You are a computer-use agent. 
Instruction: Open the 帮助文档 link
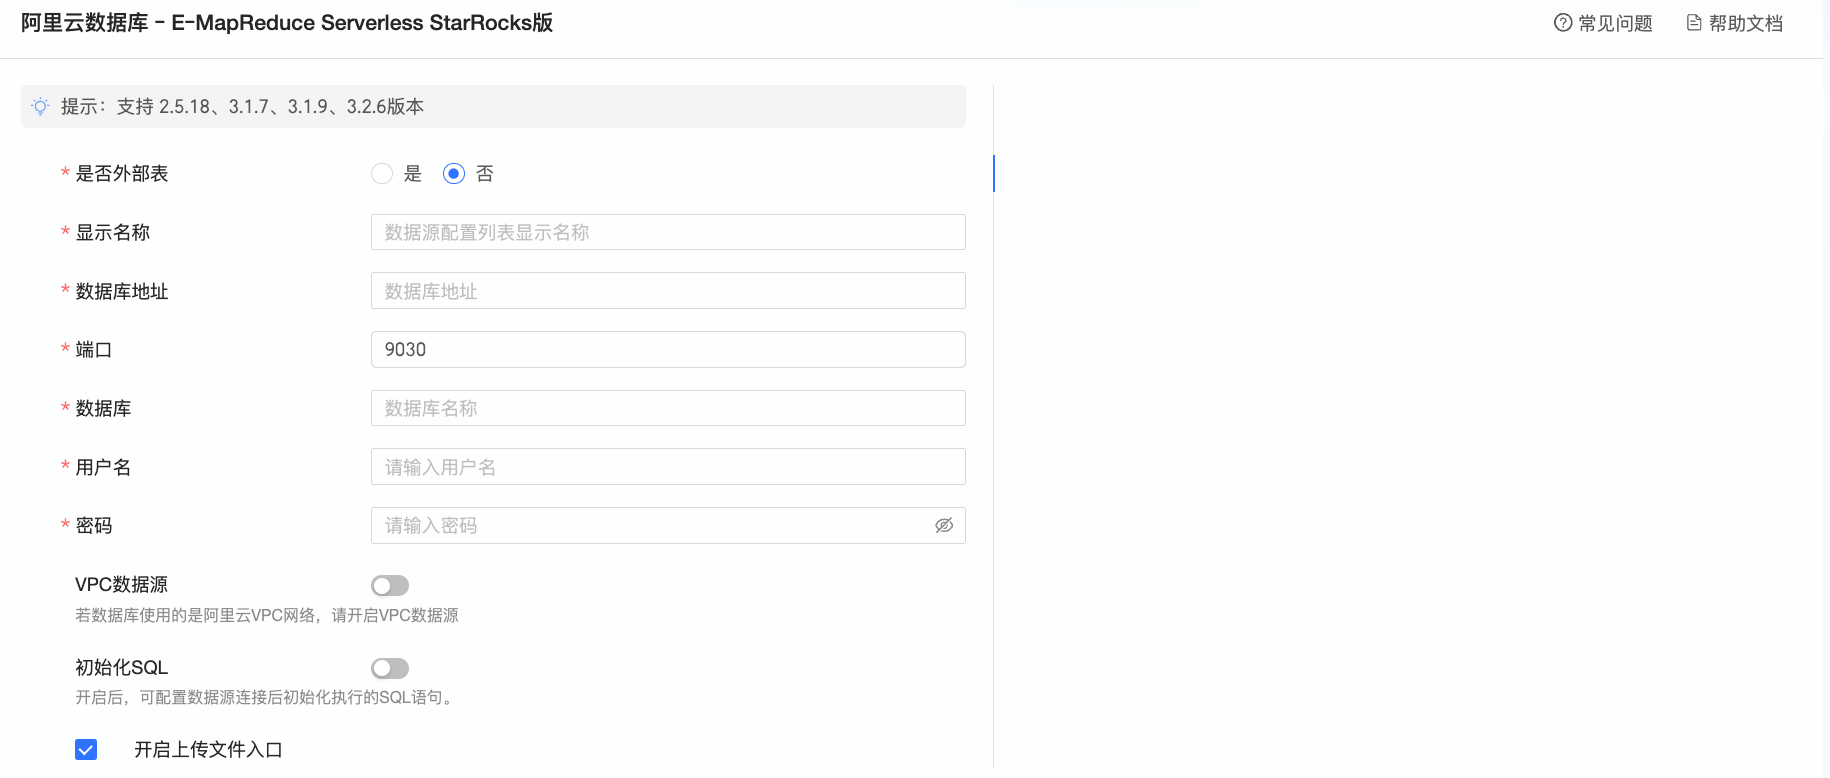(x=1746, y=23)
